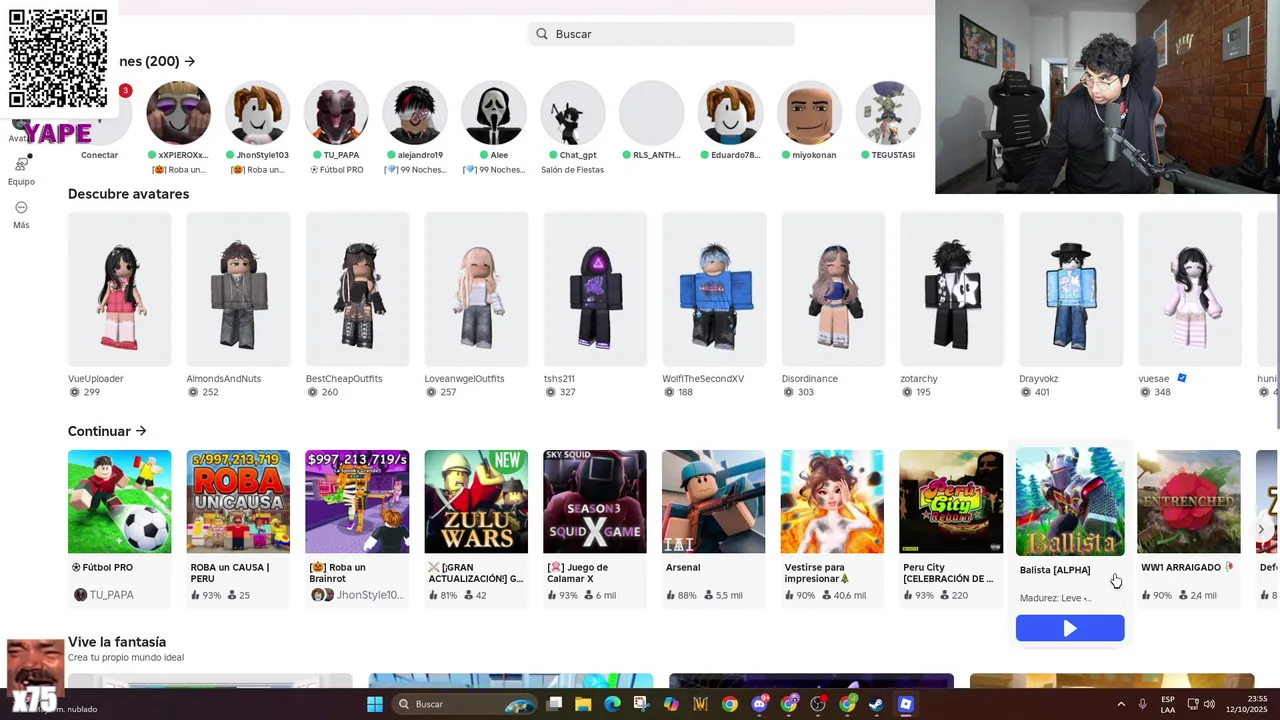Open the Fútbol PRO game
Image resolution: width=1280 pixels, height=720 pixels.
[119, 501]
